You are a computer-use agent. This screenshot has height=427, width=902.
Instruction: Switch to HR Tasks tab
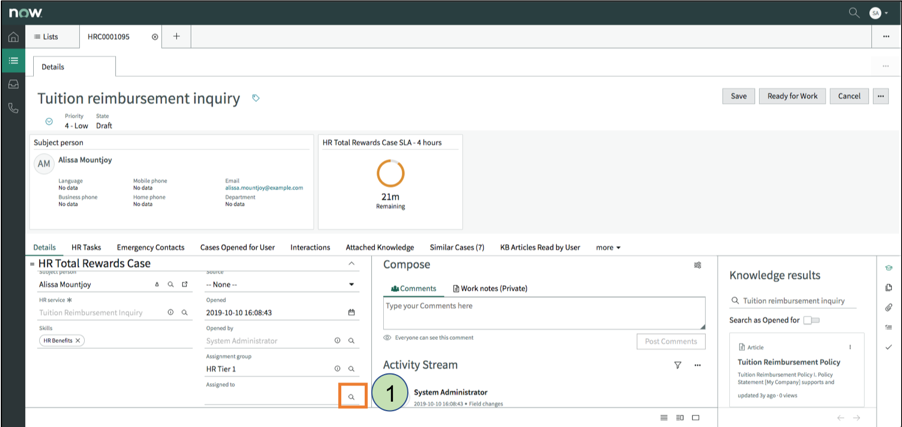86,247
